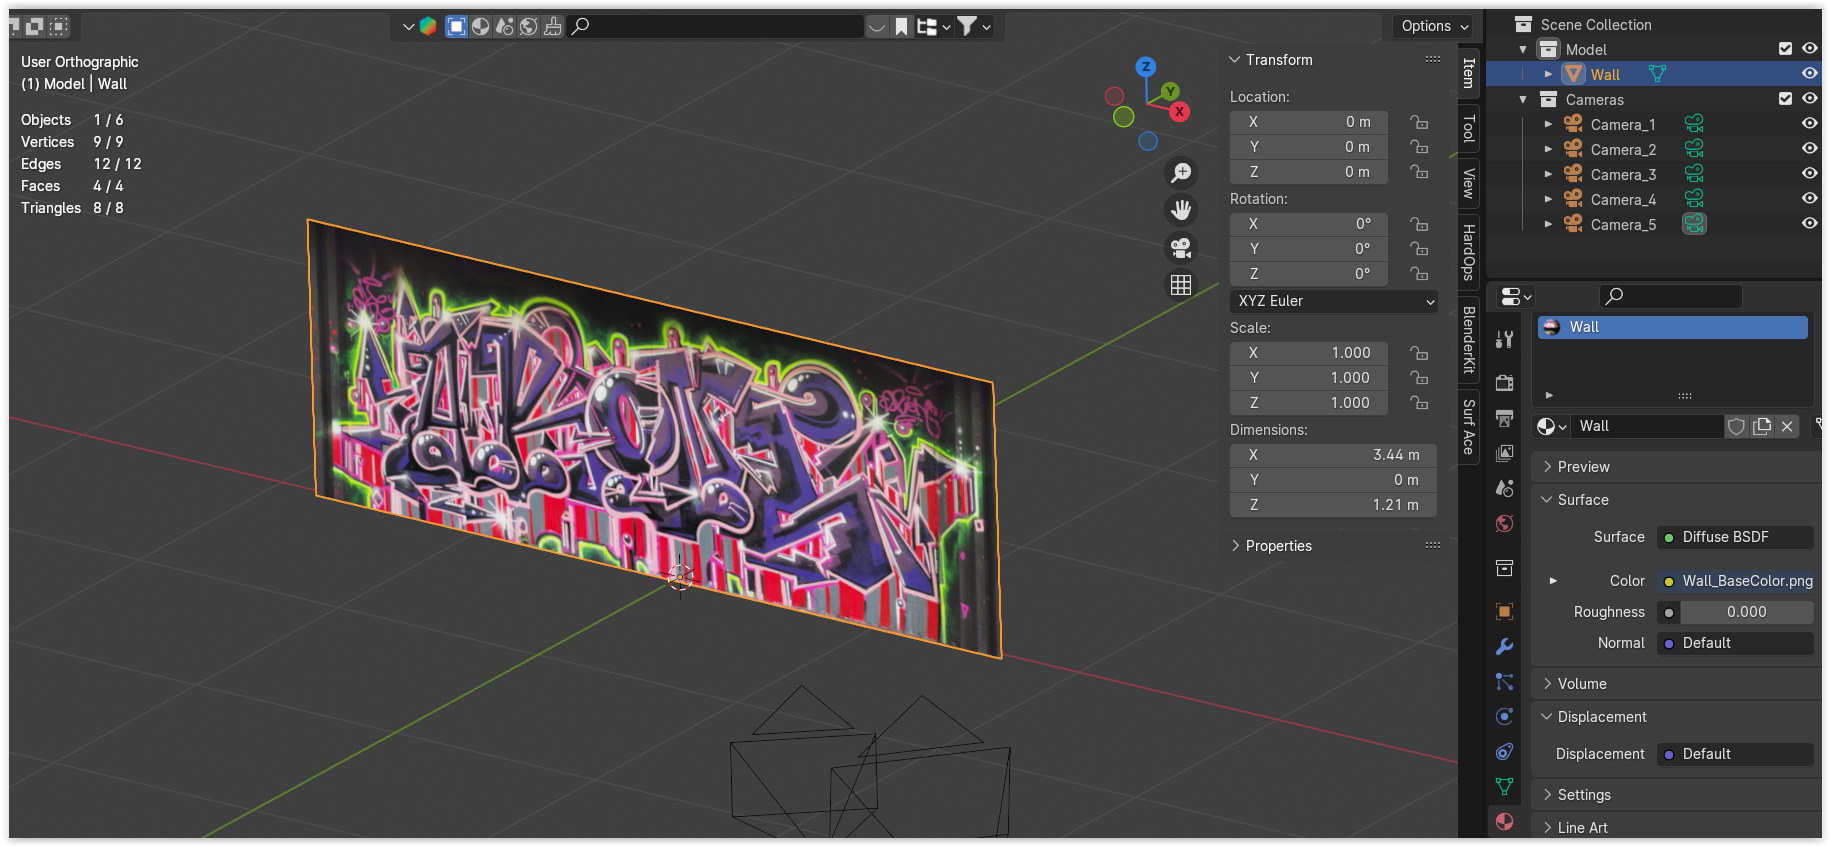
Task: Open the Physics properties tab icon
Action: click(1504, 716)
